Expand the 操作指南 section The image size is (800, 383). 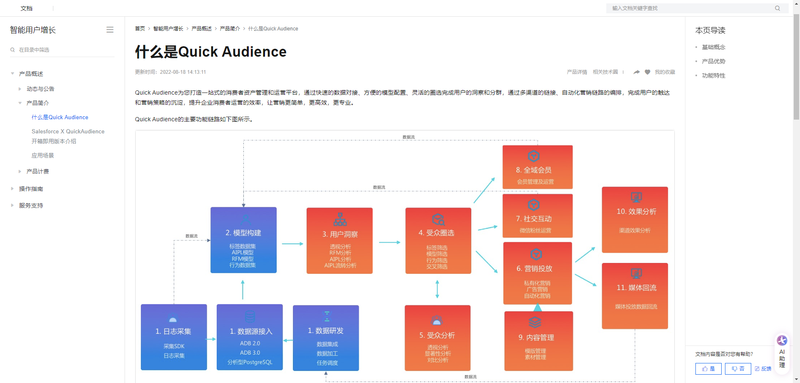click(x=12, y=189)
